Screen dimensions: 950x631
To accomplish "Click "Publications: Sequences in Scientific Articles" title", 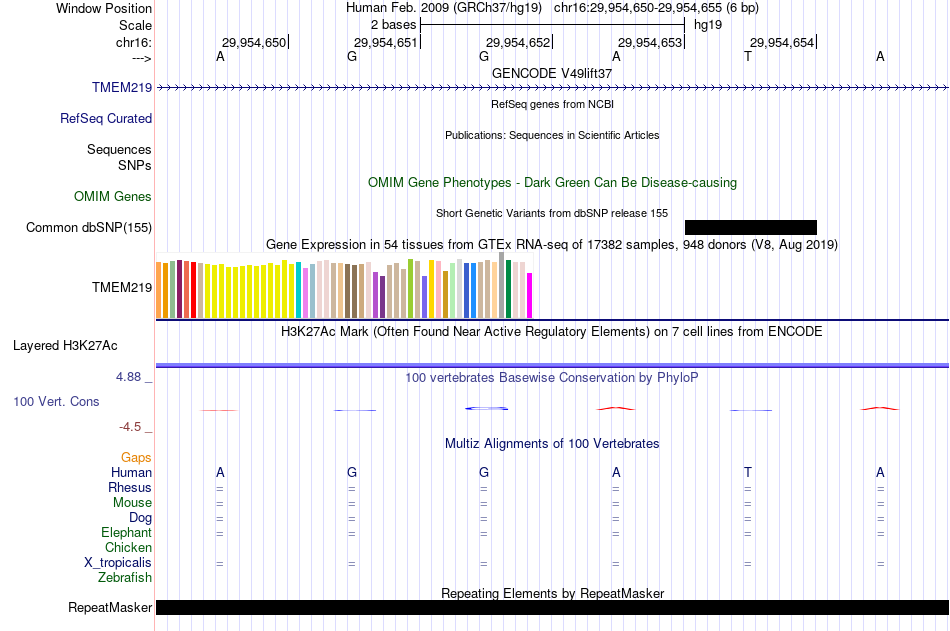I will [x=552, y=135].
